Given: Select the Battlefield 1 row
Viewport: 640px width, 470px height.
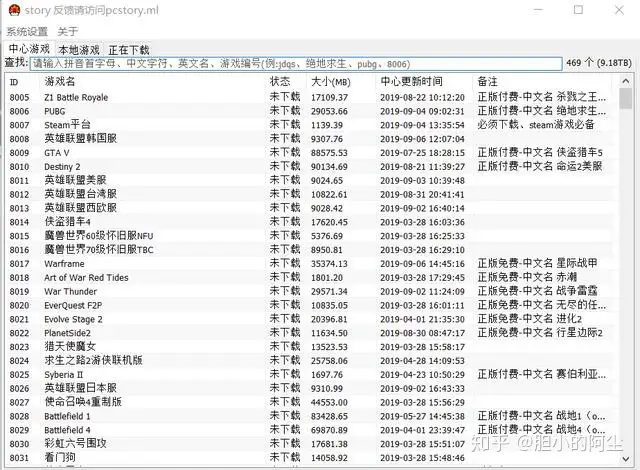Looking at the screenshot, I should (x=309, y=416).
